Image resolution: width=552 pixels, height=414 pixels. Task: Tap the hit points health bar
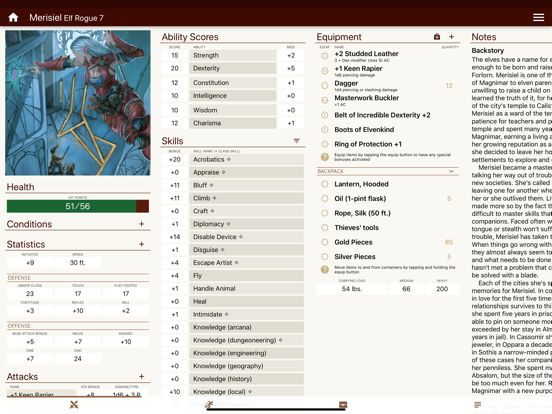pos(78,206)
